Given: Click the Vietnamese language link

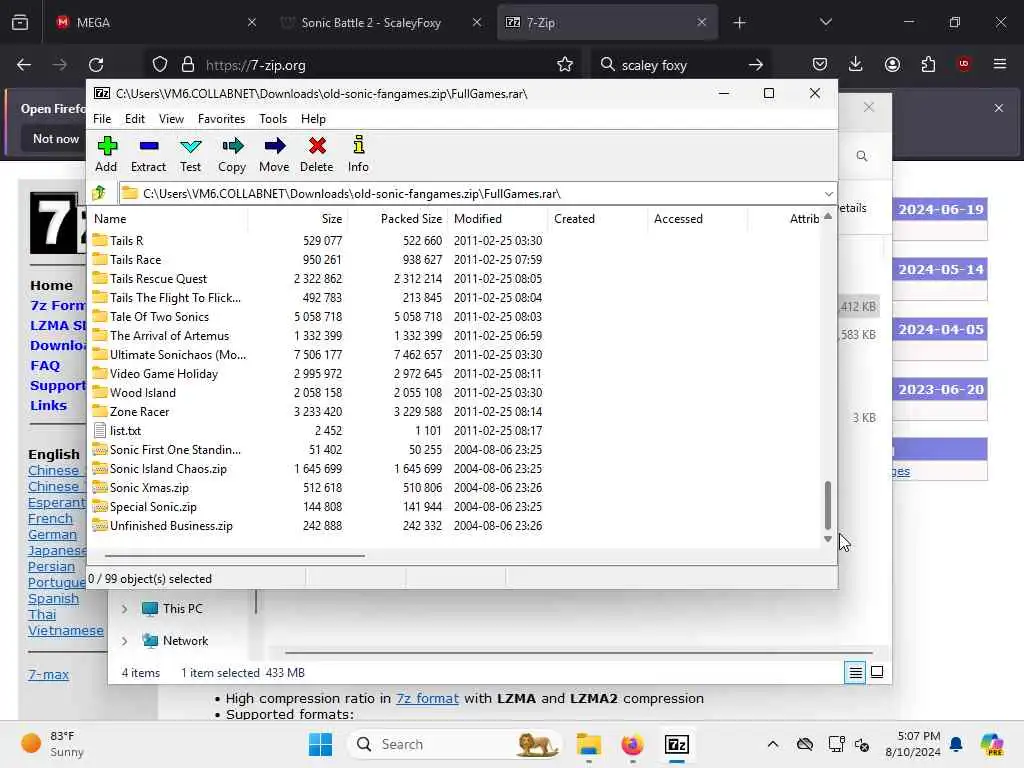Looking at the screenshot, I should click(x=65, y=631).
